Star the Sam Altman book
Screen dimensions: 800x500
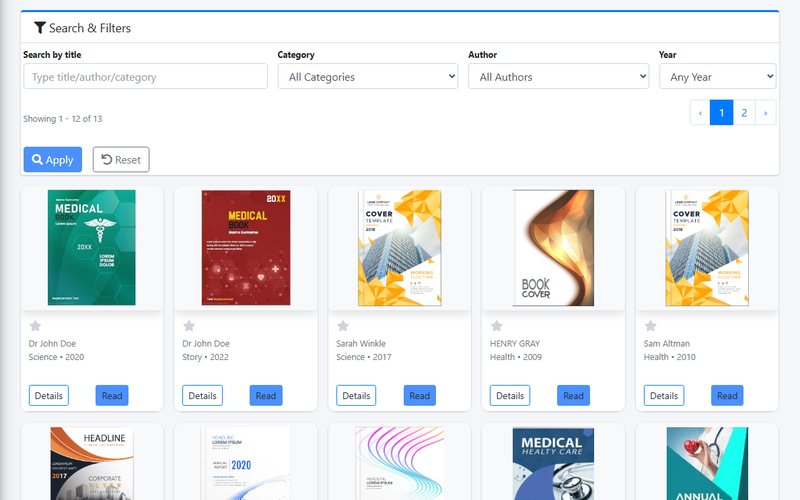click(651, 326)
